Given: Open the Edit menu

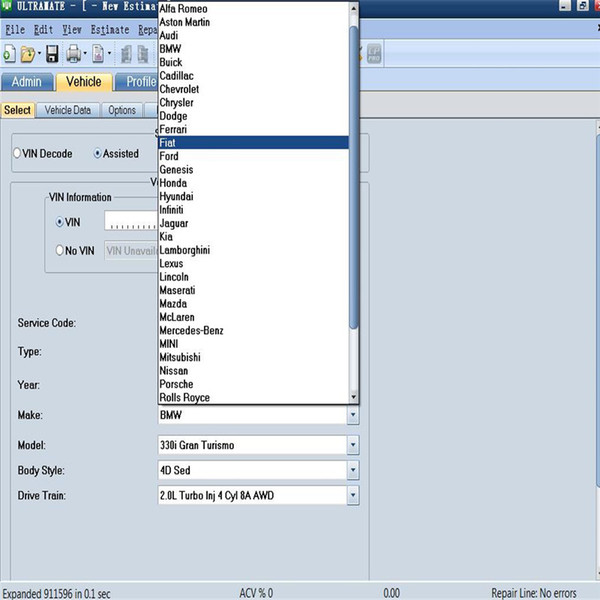Looking at the screenshot, I should [43, 29].
